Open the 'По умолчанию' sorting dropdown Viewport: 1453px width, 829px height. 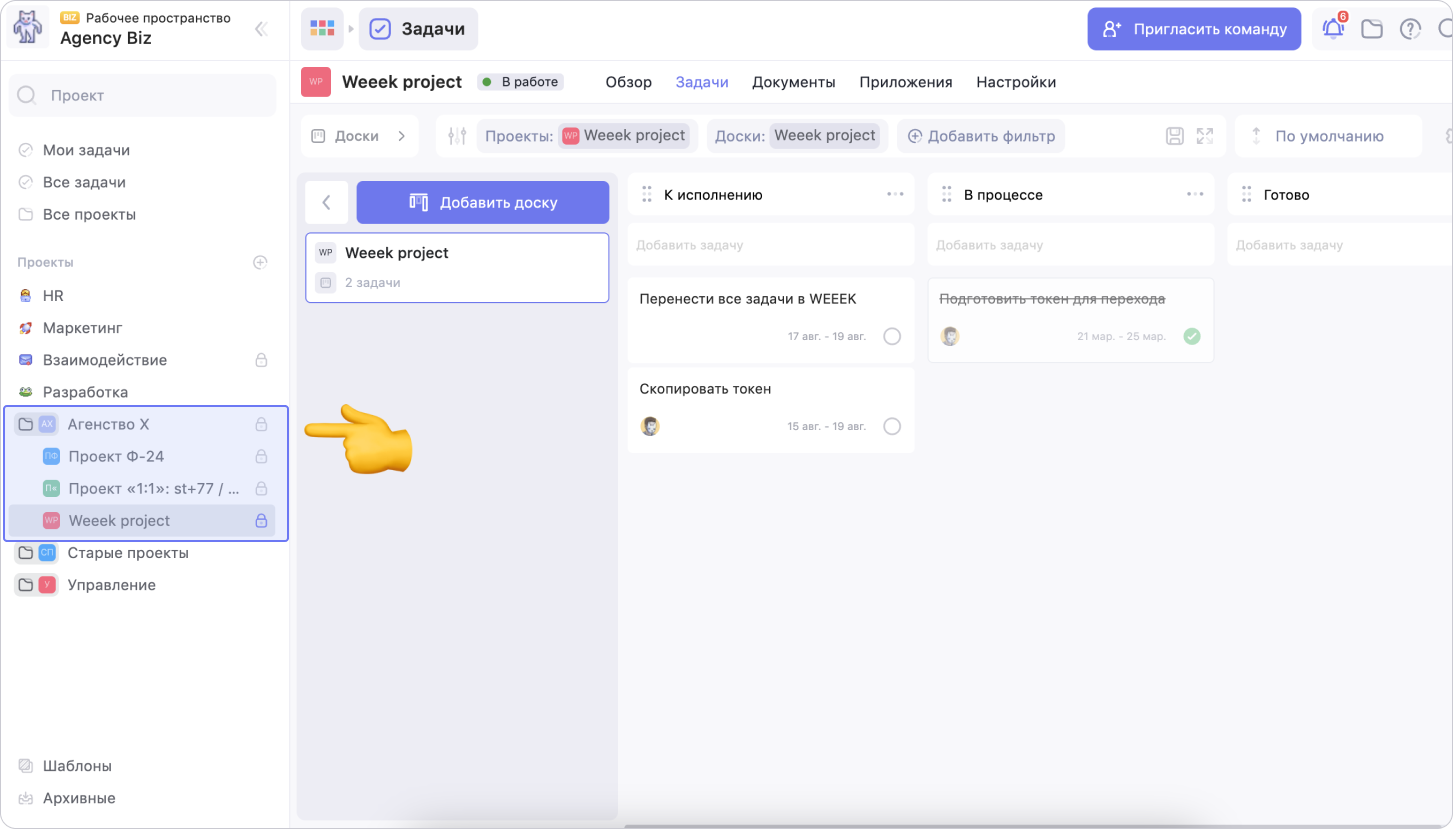click(1328, 136)
